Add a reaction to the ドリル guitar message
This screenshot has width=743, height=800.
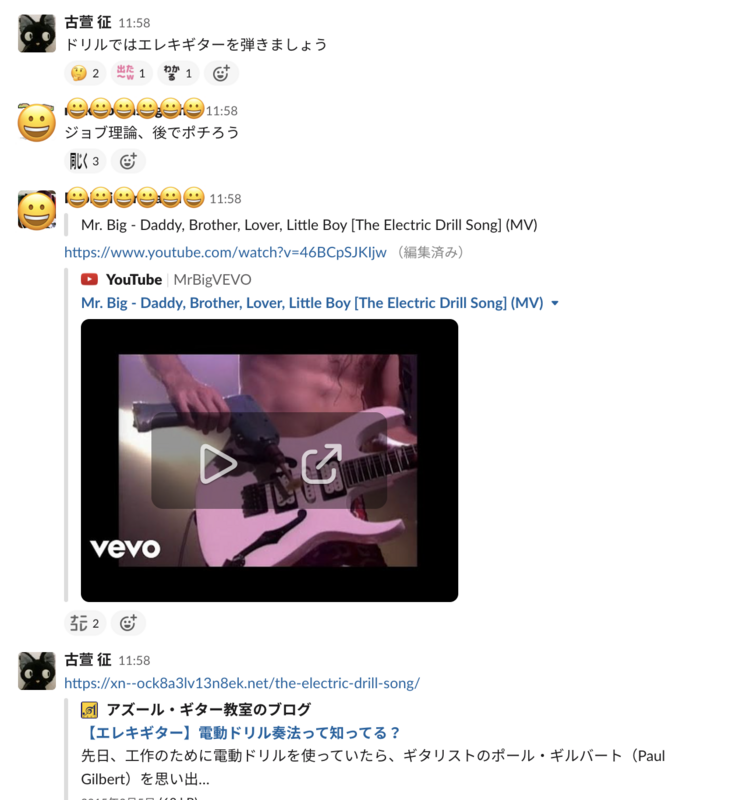pos(221,73)
